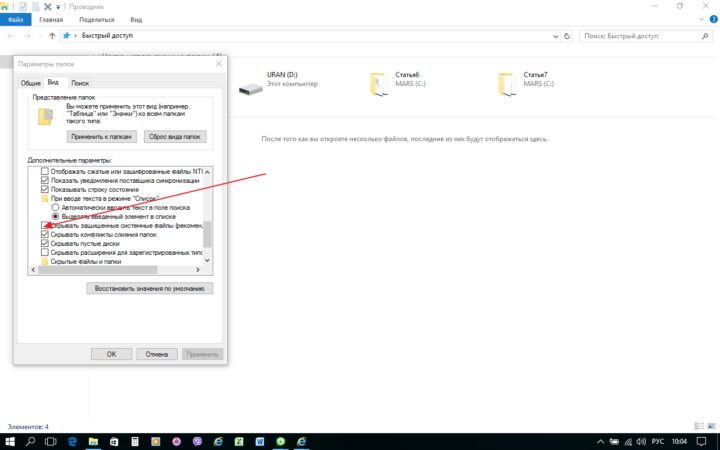
Task: Click the taskbar search magnifier
Action: point(30,441)
